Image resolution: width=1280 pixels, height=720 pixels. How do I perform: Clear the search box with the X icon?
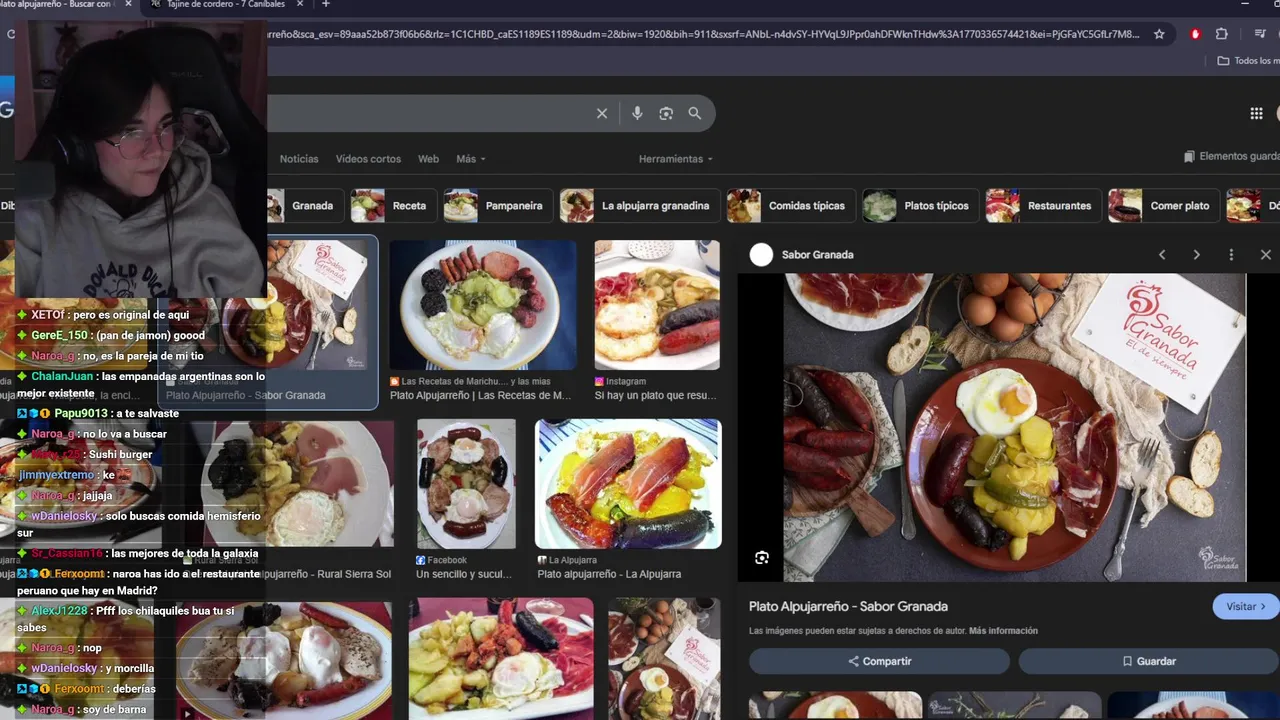coord(602,114)
